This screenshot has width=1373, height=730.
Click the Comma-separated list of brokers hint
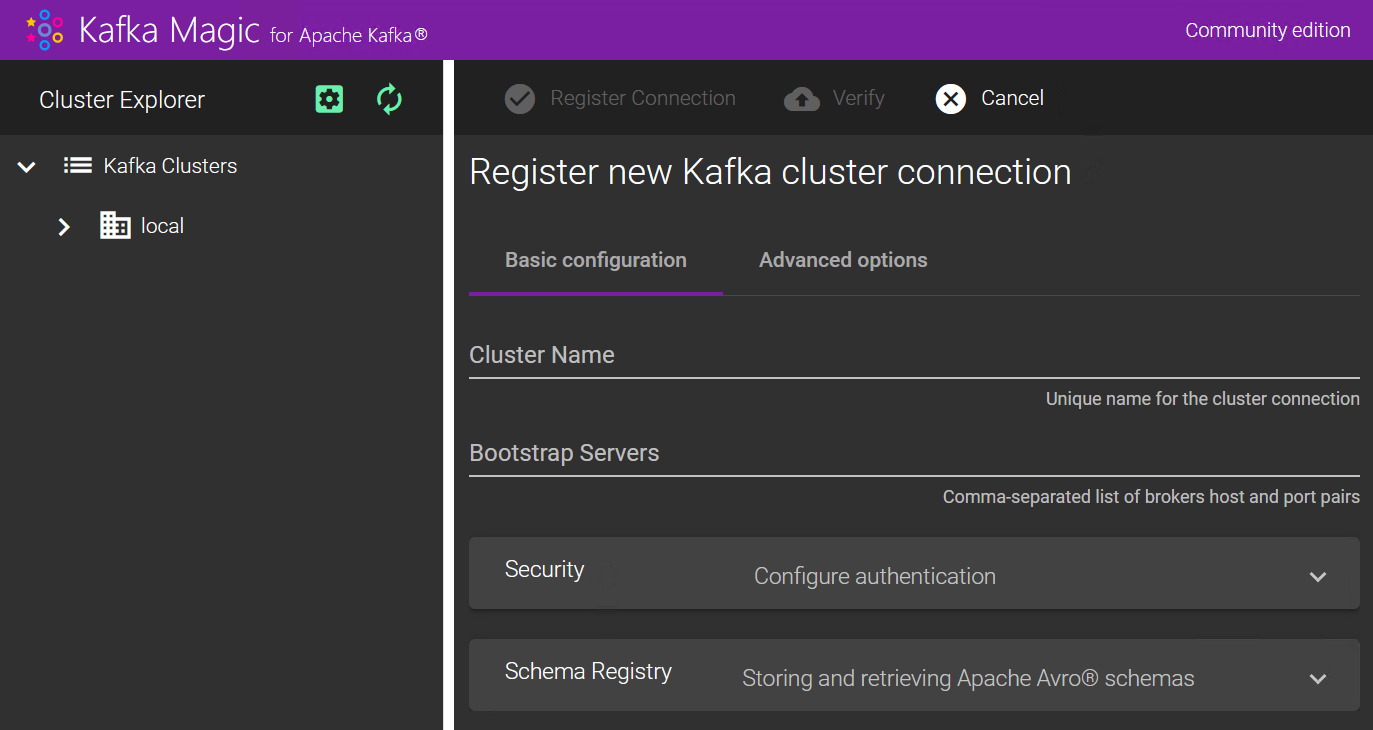pyautogui.click(x=1151, y=497)
